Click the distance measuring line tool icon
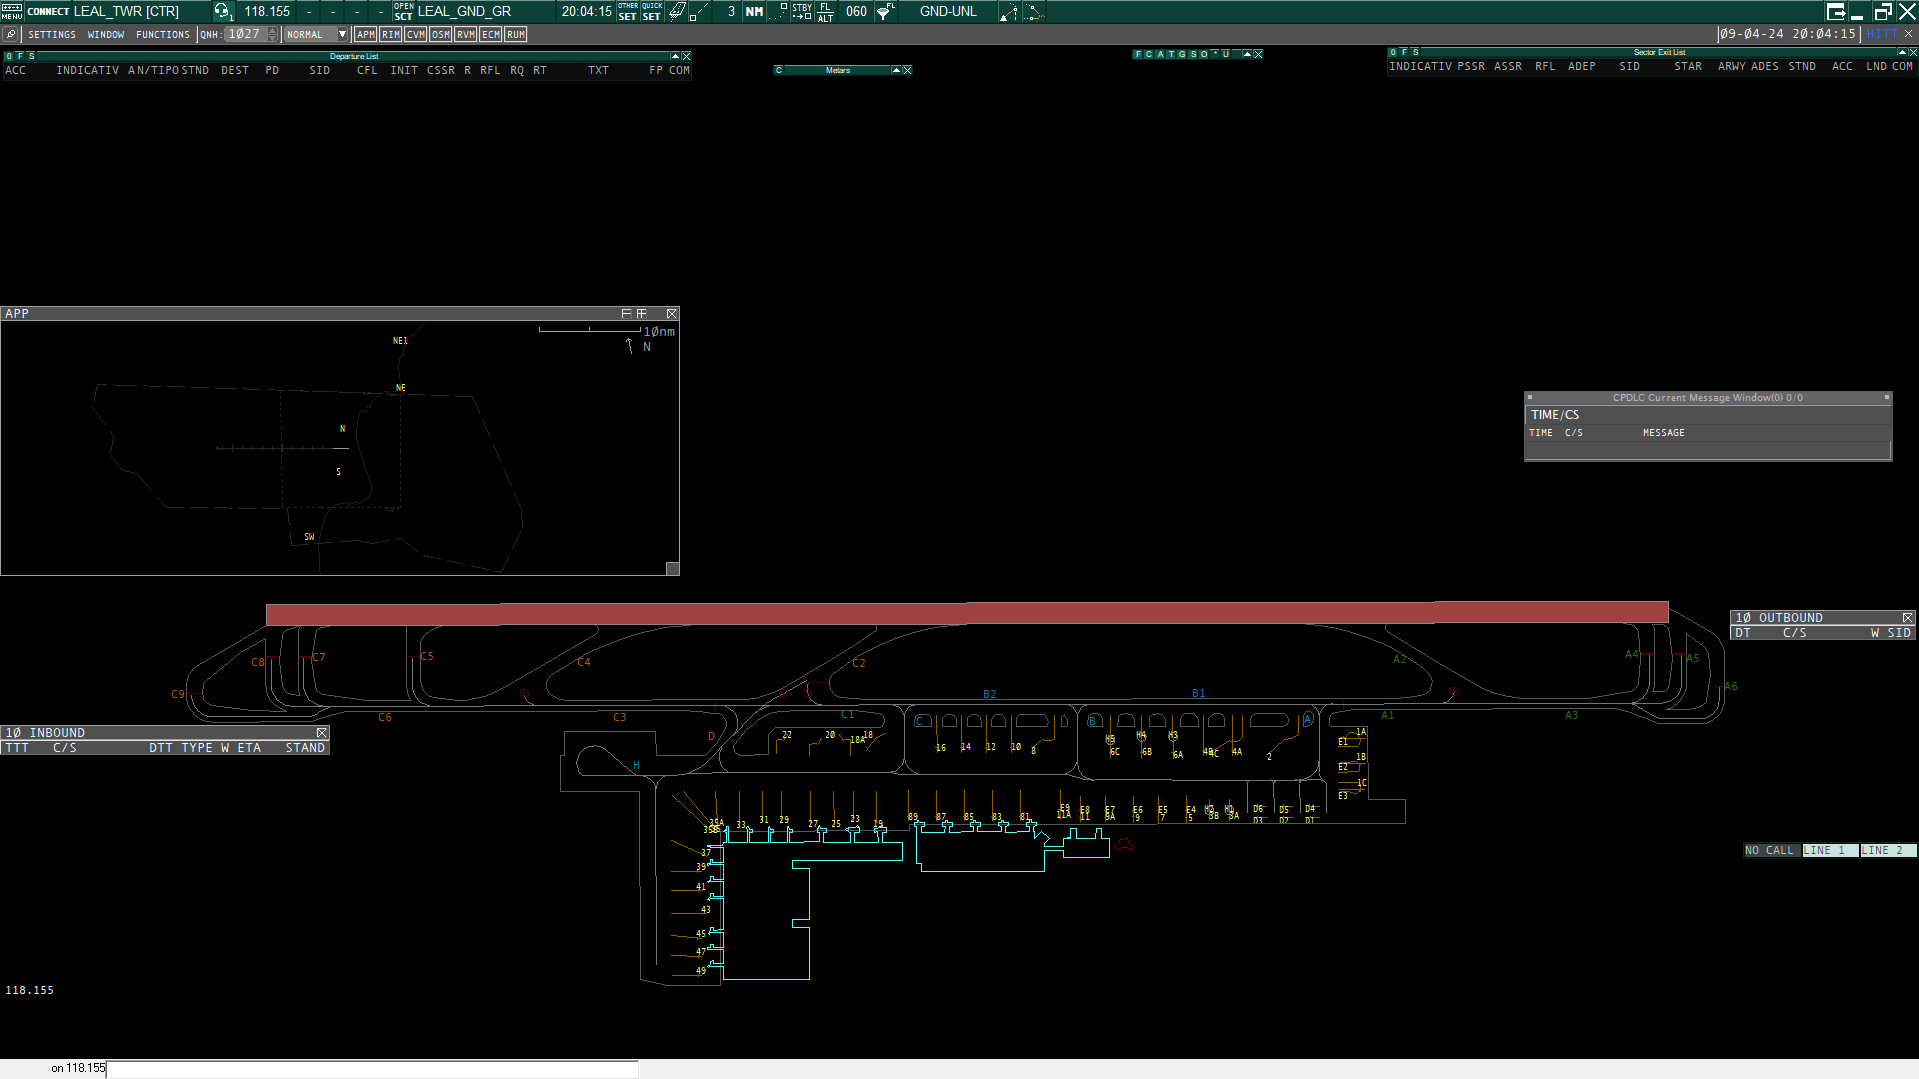1919x1079 pixels. 700,11
